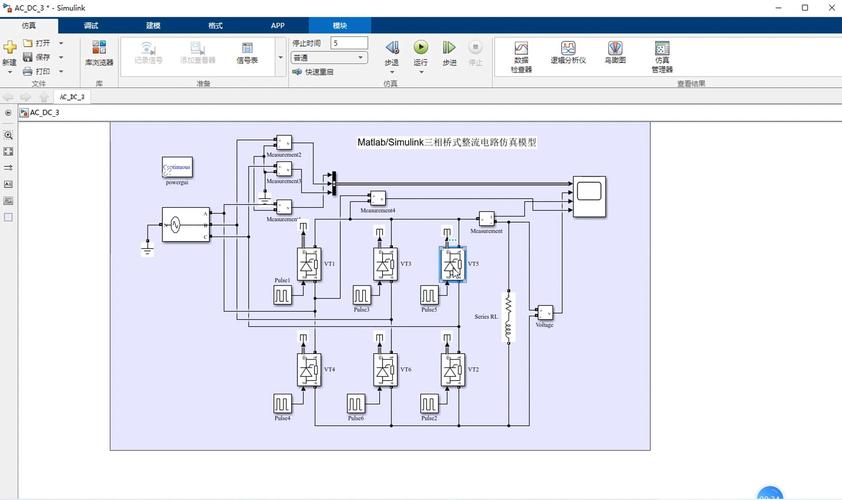Image resolution: width=842 pixels, height=500 pixels.
Task: Select the VT1 thyristor block
Action: coord(309,264)
